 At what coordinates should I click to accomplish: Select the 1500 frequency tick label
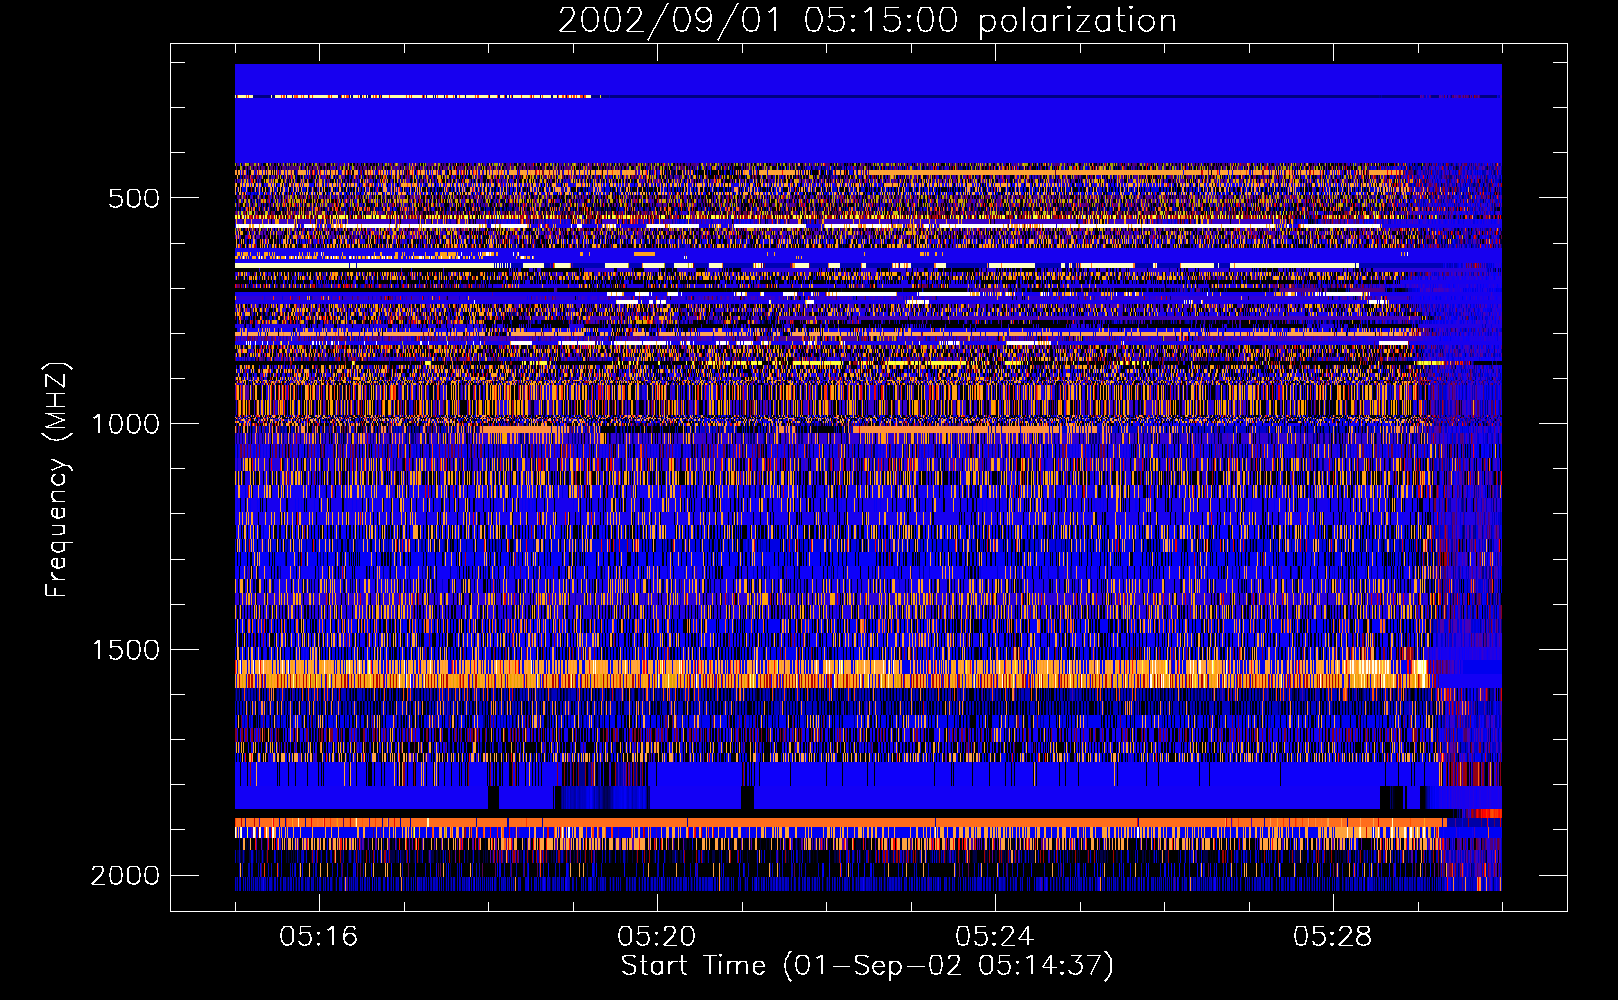[x=125, y=650]
